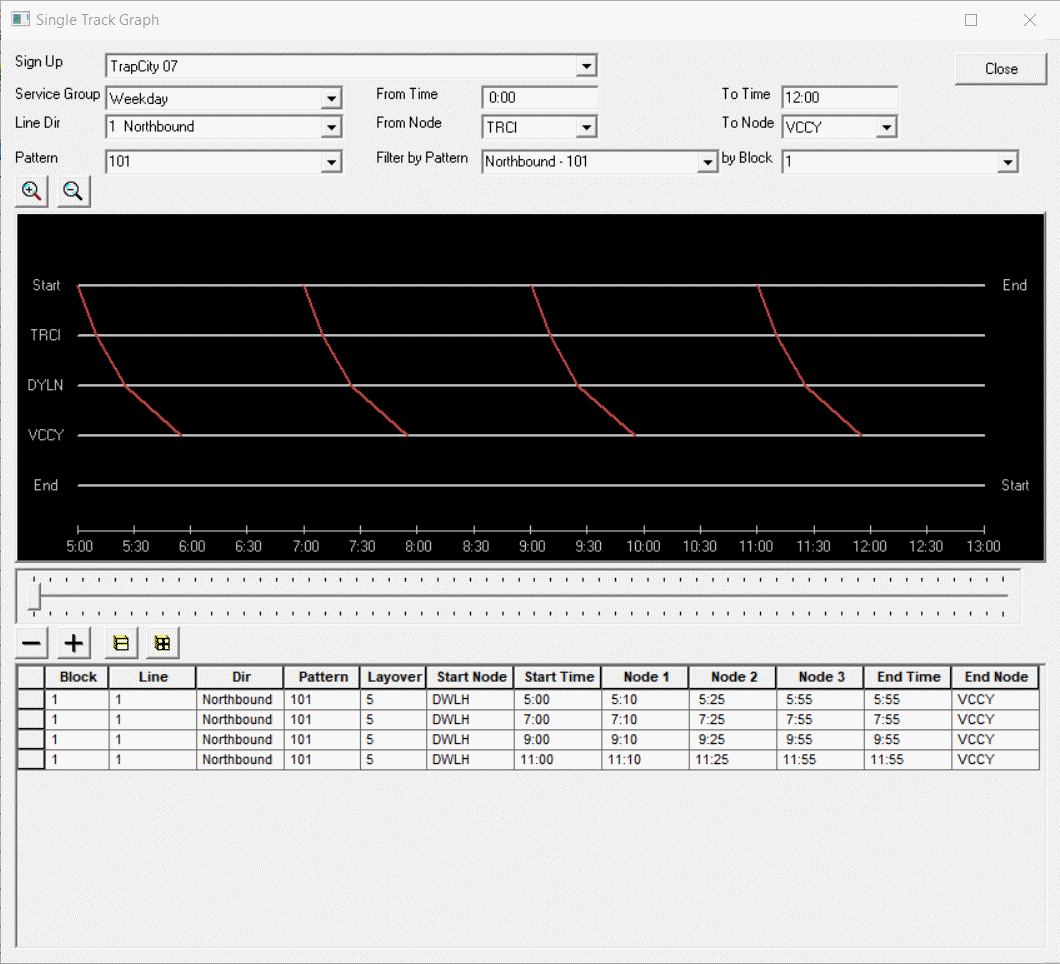This screenshot has height=964, width=1060.
Task: Open the To Node dropdown
Action: pos(888,127)
